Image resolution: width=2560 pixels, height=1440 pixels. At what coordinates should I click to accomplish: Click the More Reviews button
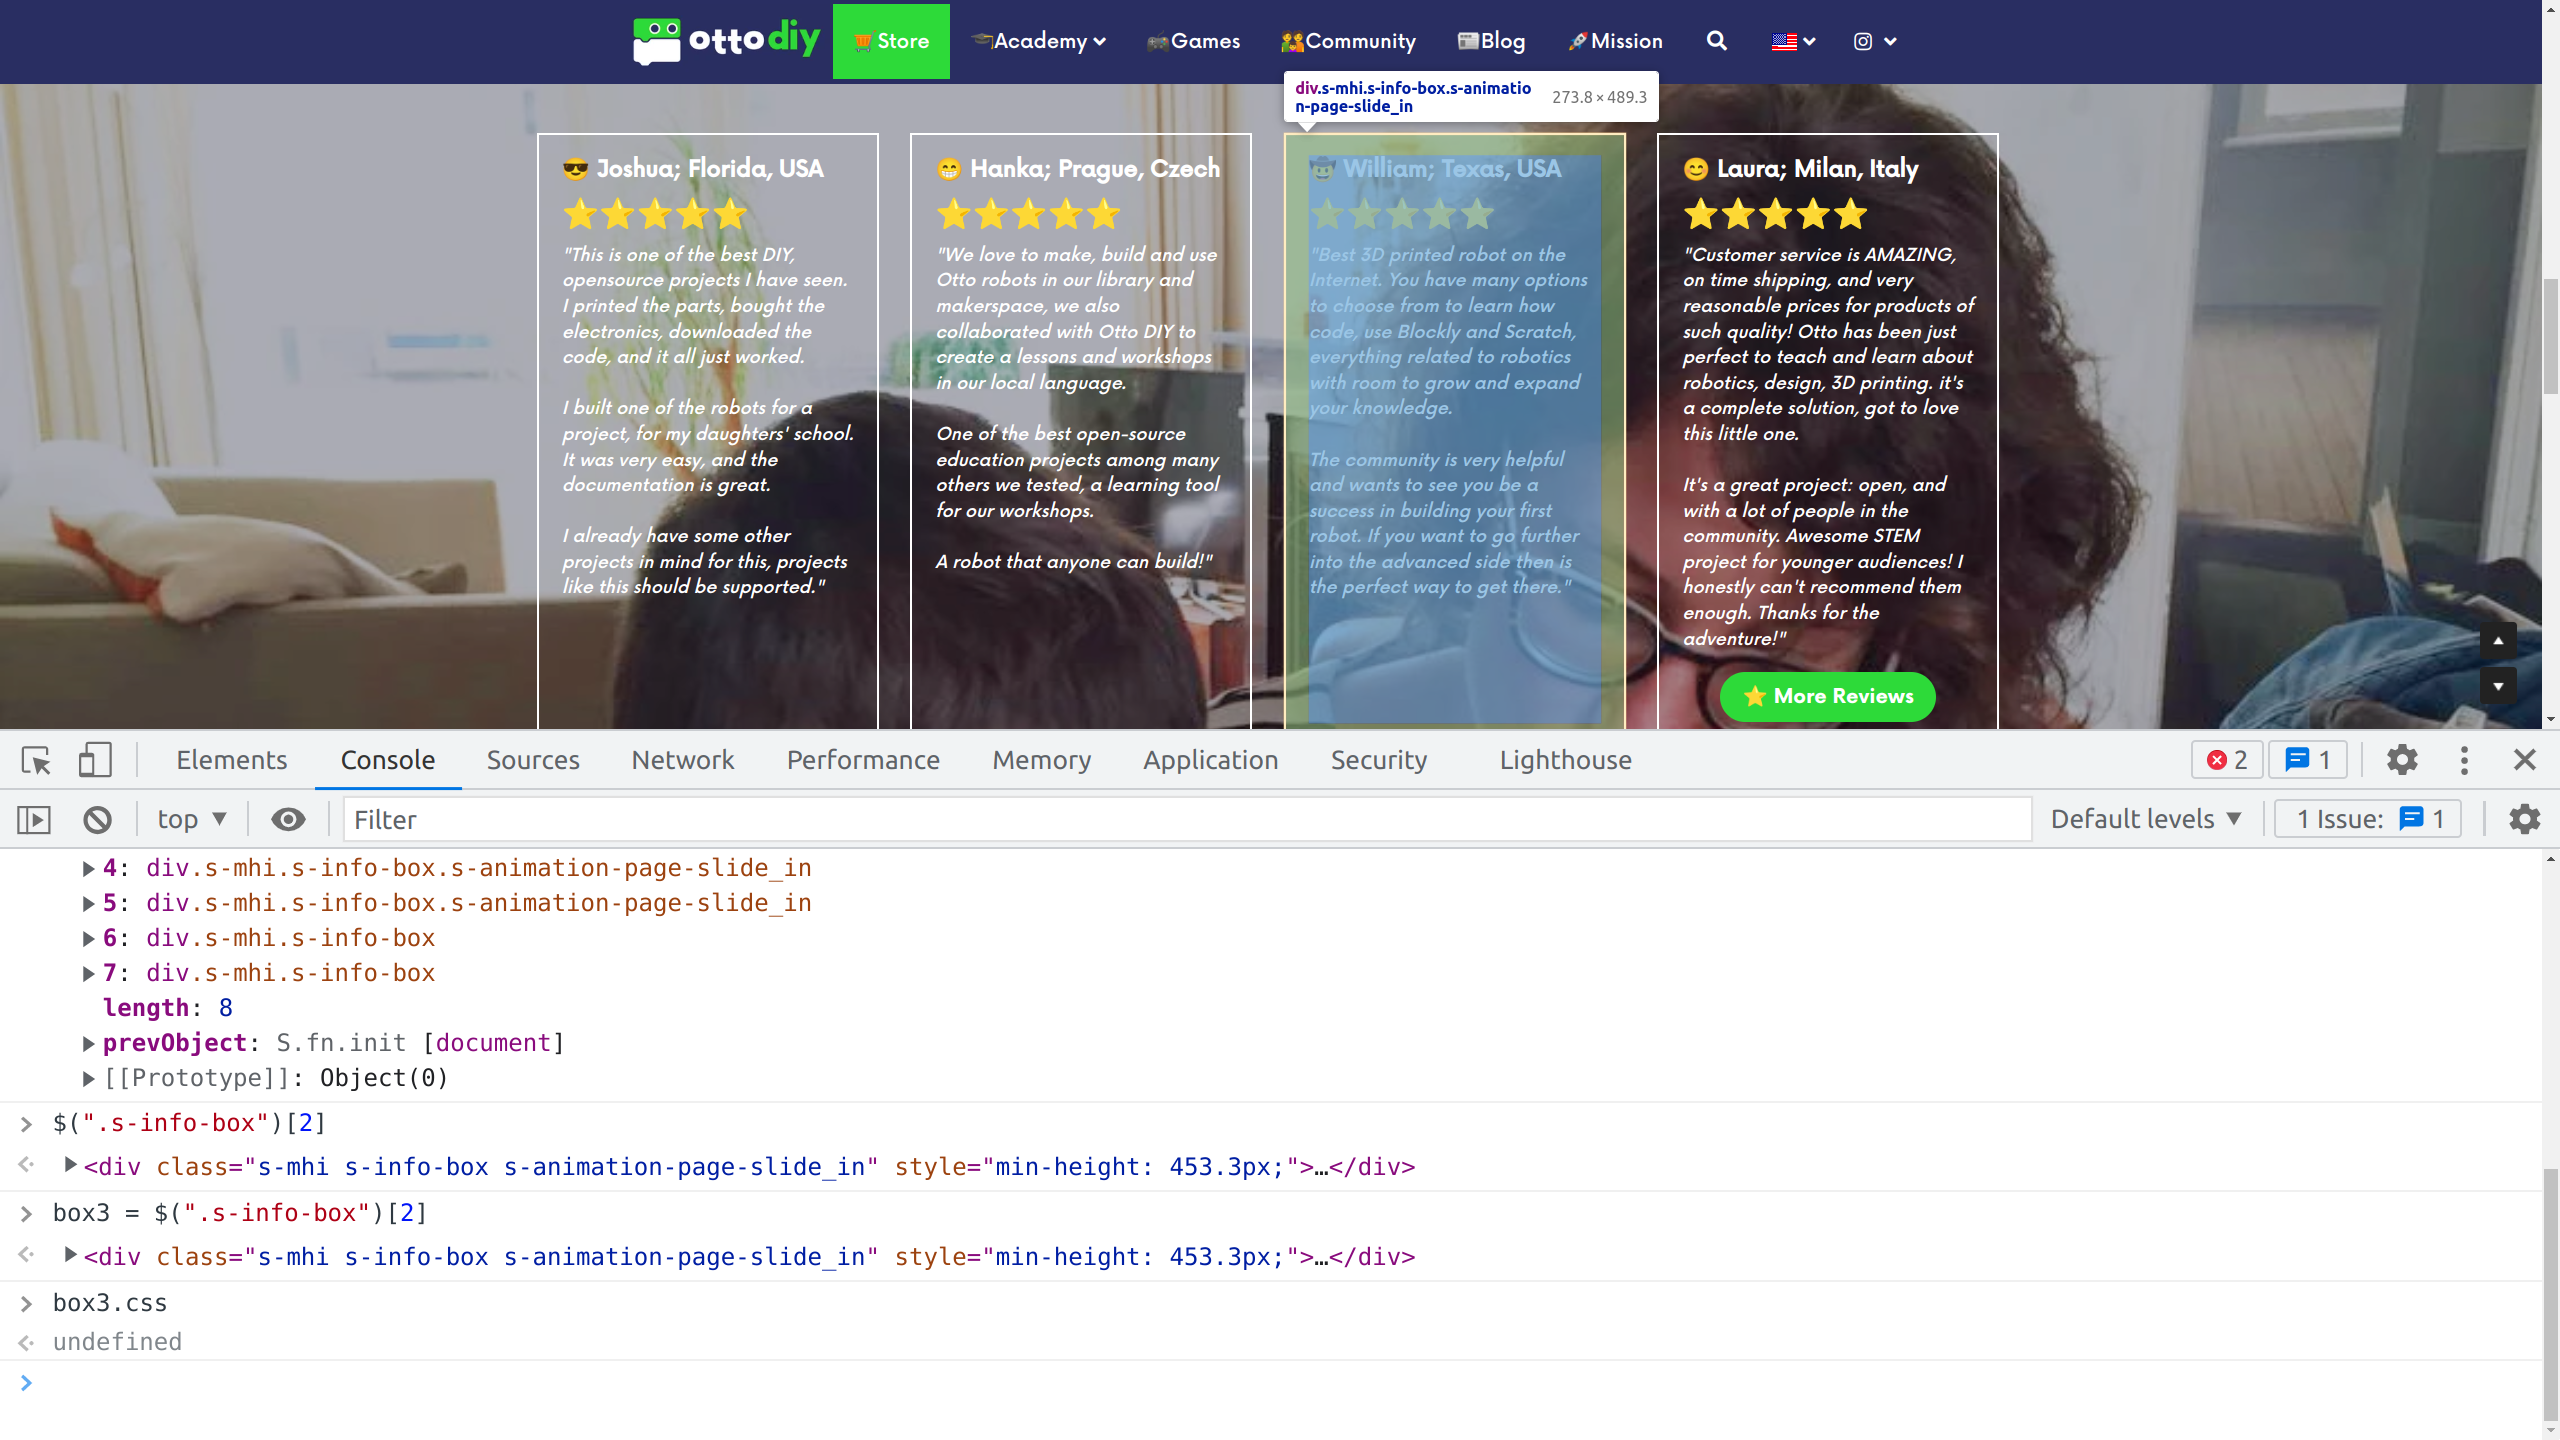(x=1827, y=697)
